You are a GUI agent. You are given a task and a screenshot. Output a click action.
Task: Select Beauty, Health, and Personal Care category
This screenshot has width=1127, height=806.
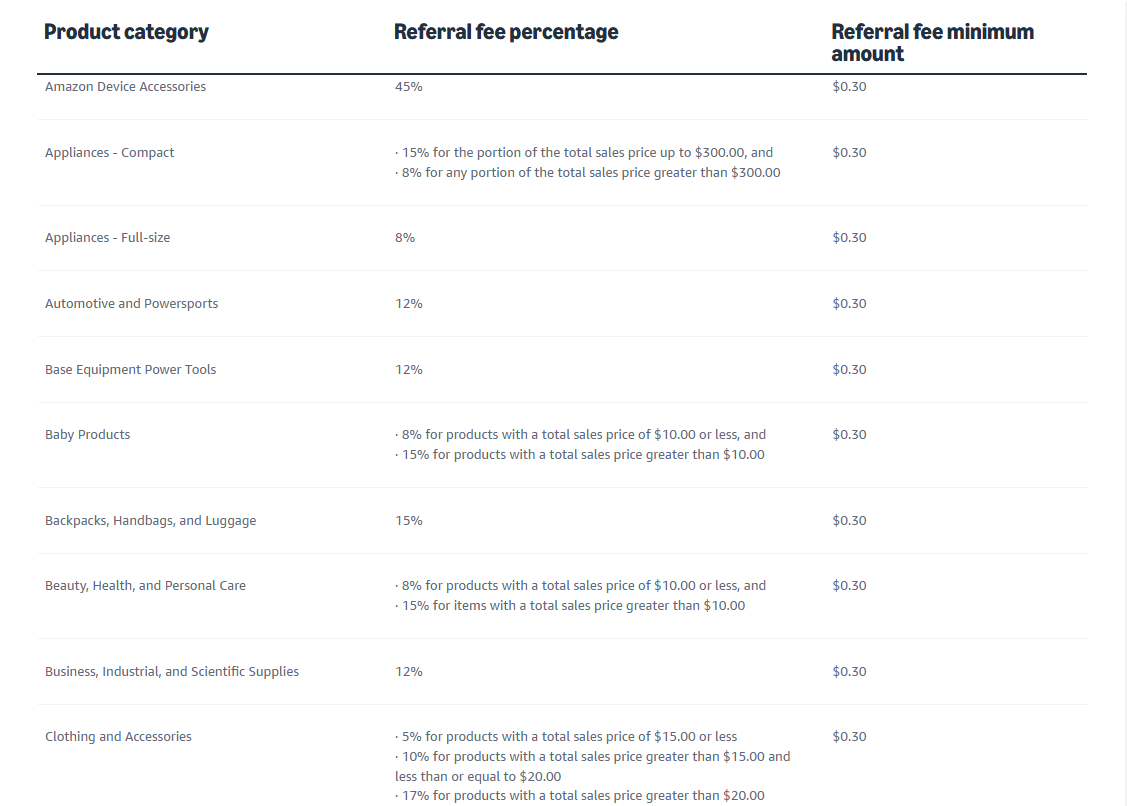click(x=145, y=585)
